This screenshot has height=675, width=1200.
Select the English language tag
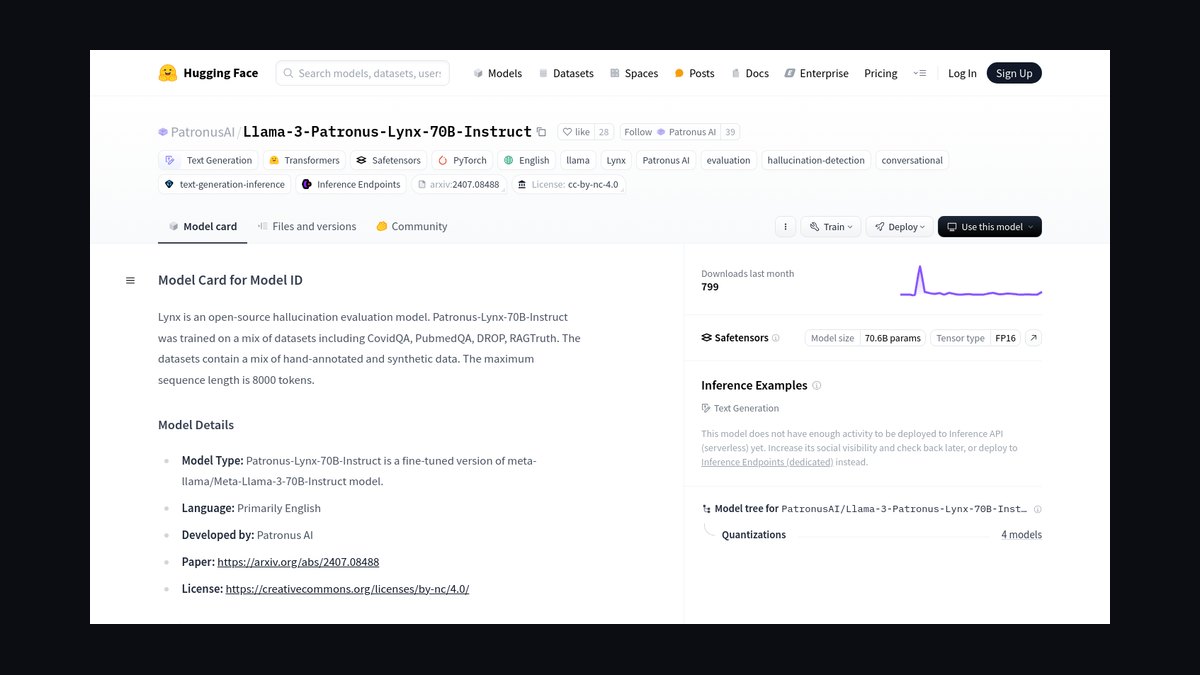click(526, 160)
